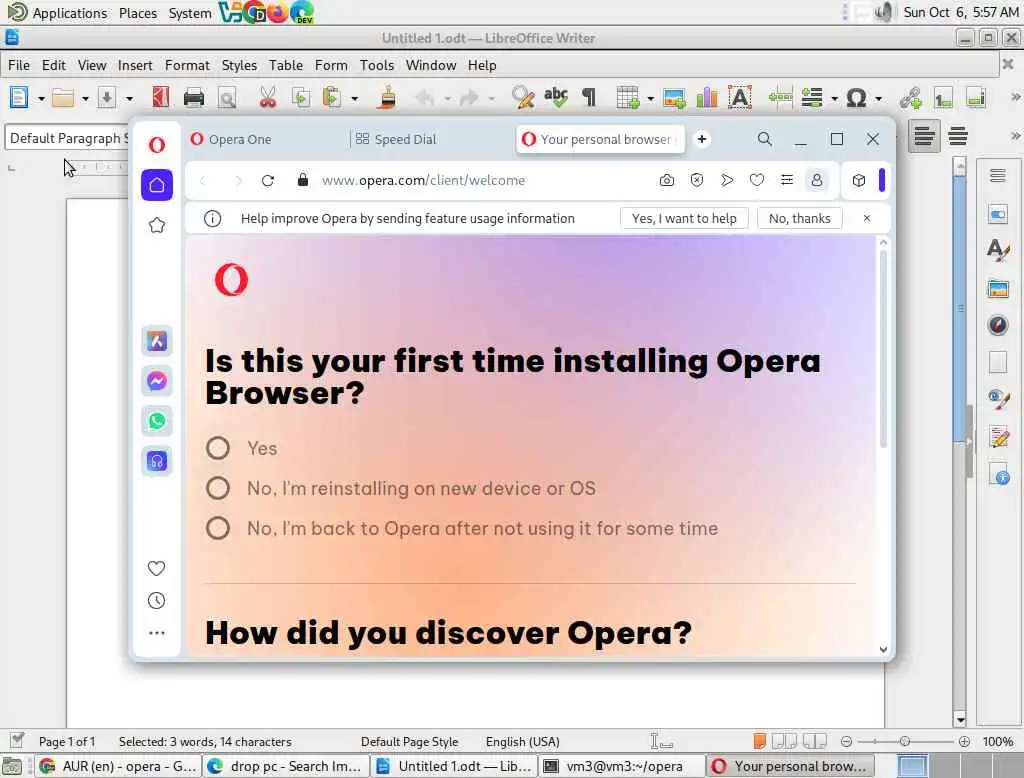The width and height of the screenshot is (1024, 778).
Task: Open extensions cube icon in Opera
Action: (x=859, y=180)
